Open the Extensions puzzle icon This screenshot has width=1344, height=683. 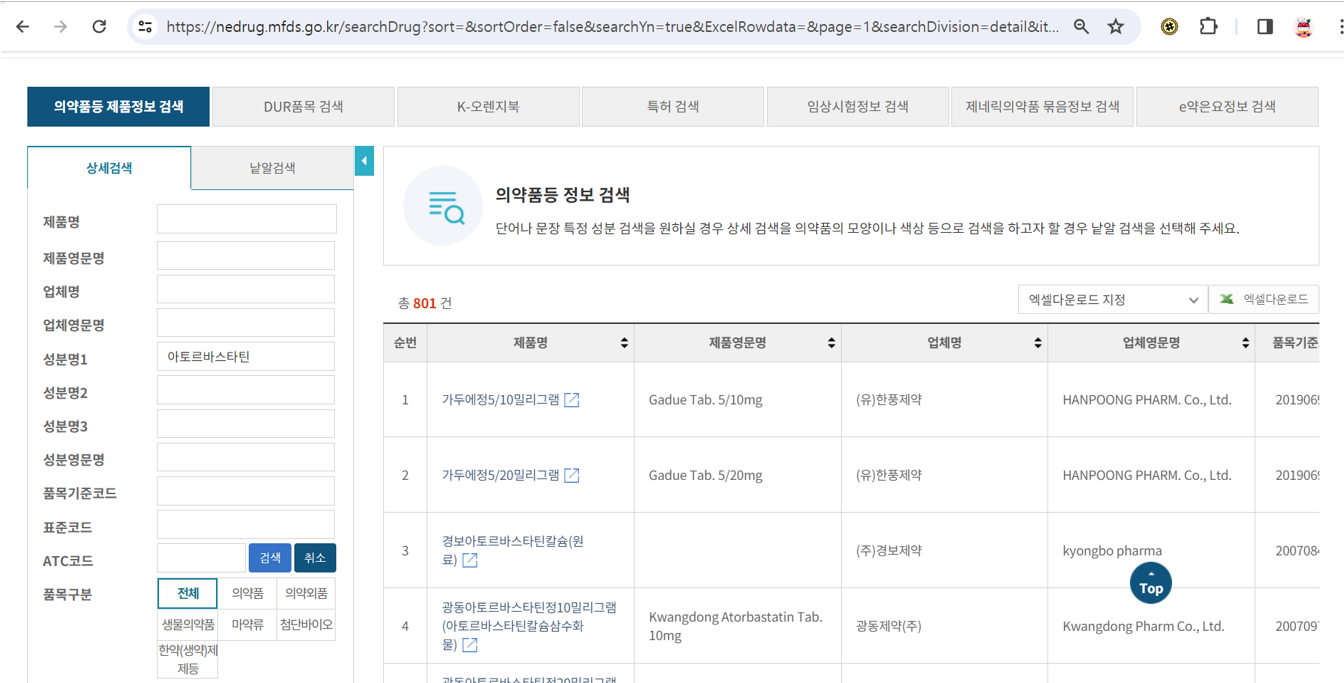pyautogui.click(x=1208, y=27)
